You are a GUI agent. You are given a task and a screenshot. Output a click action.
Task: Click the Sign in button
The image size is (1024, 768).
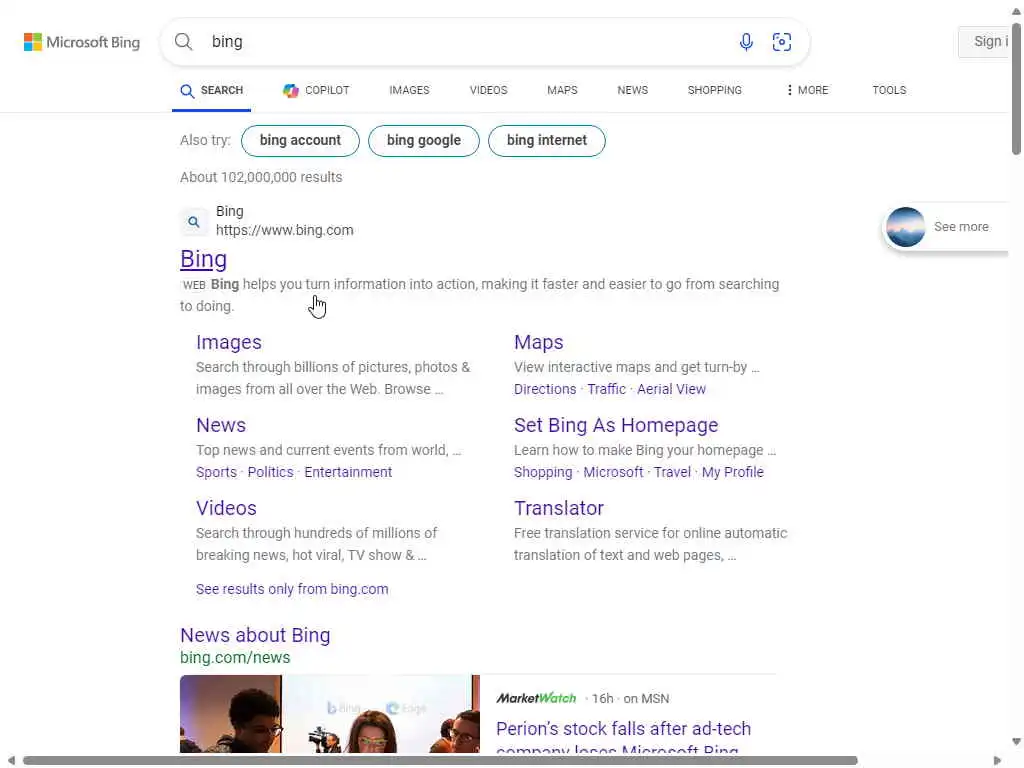(x=986, y=42)
